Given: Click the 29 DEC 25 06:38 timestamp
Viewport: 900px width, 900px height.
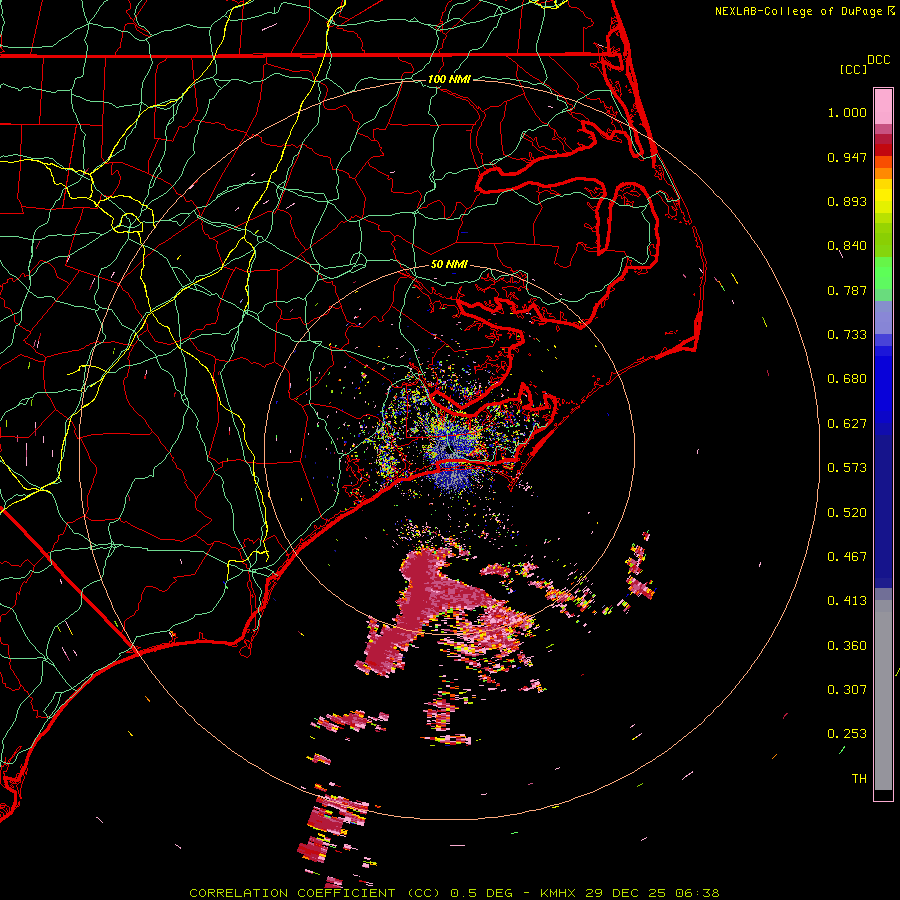Looking at the screenshot, I should pos(652,893).
